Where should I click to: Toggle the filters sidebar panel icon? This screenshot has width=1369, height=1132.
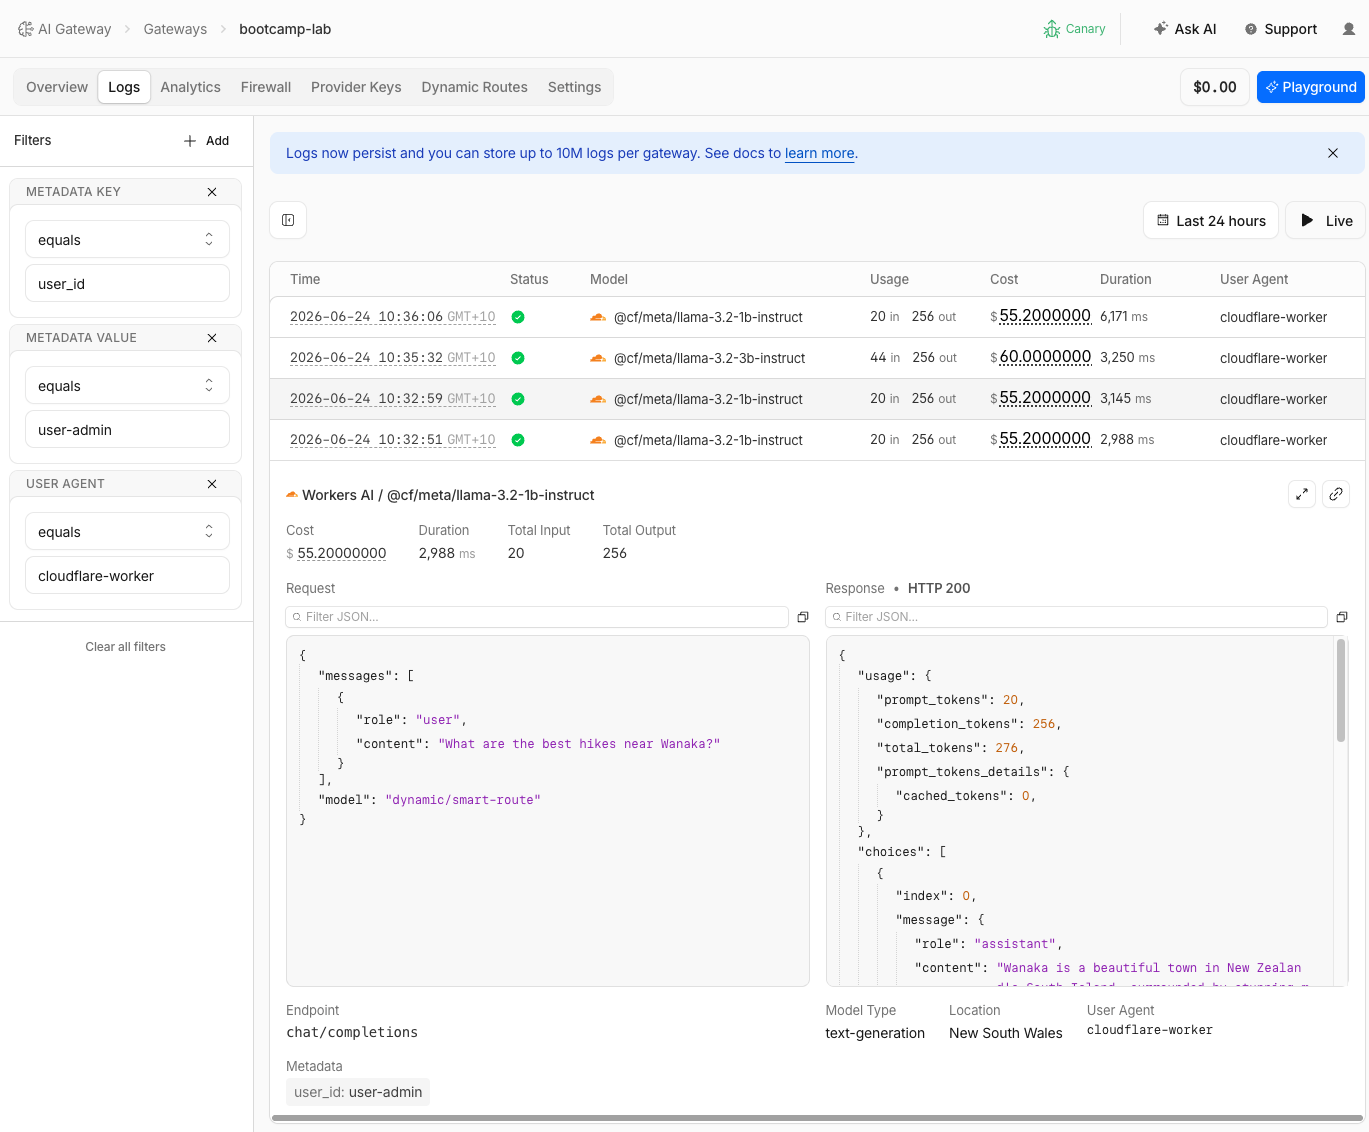pos(288,220)
